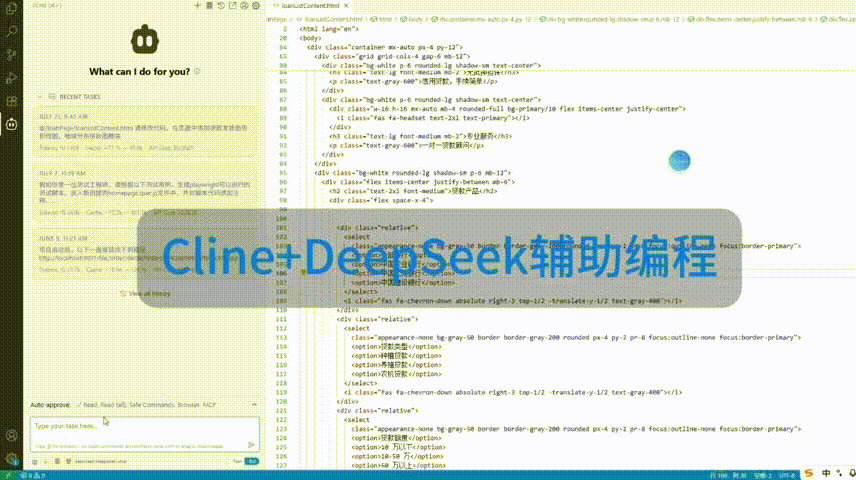
Task: Click the plus add files icon below input
Action: pyautogui.click(x=45, y=461)
